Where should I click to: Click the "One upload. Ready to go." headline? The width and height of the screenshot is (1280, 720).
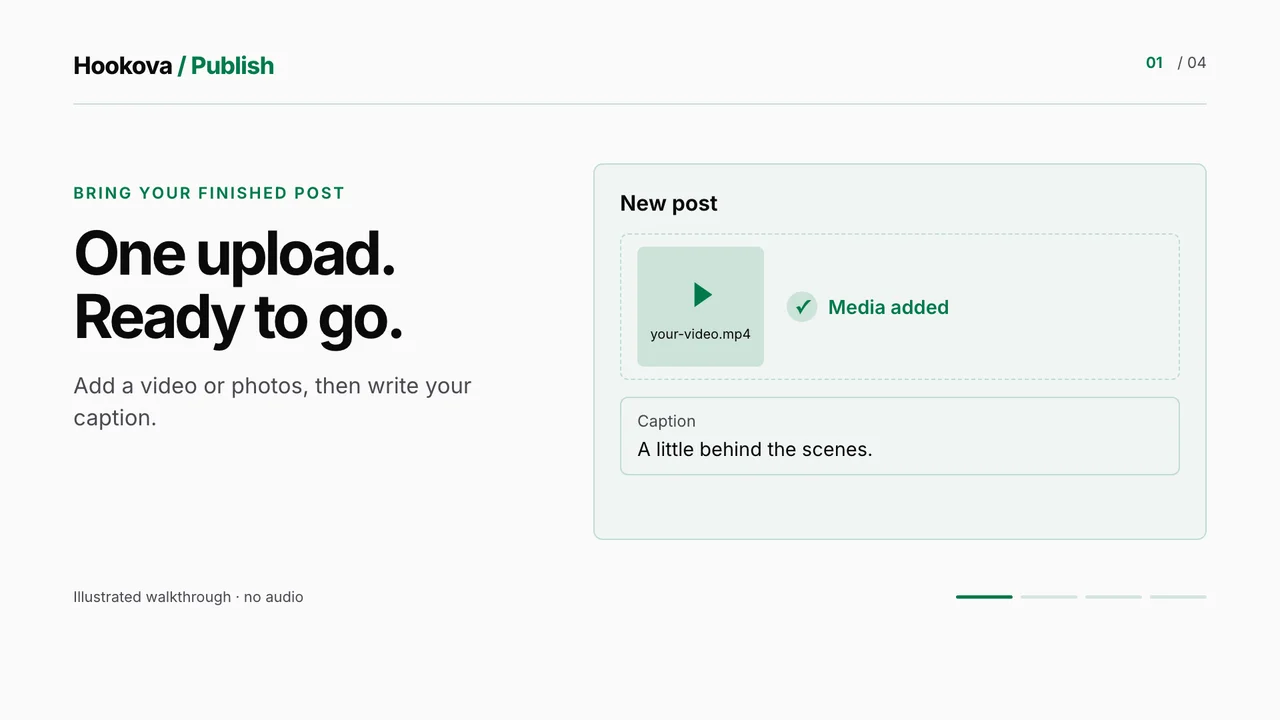238,286
